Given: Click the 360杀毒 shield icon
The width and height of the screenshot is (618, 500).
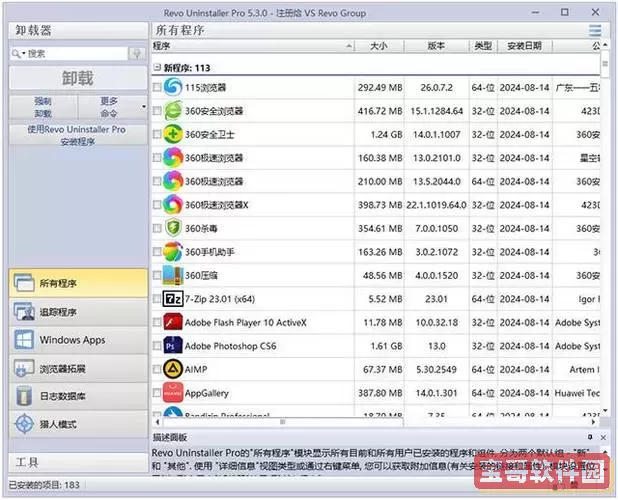Looking at the screenshot, I should 173,228.
